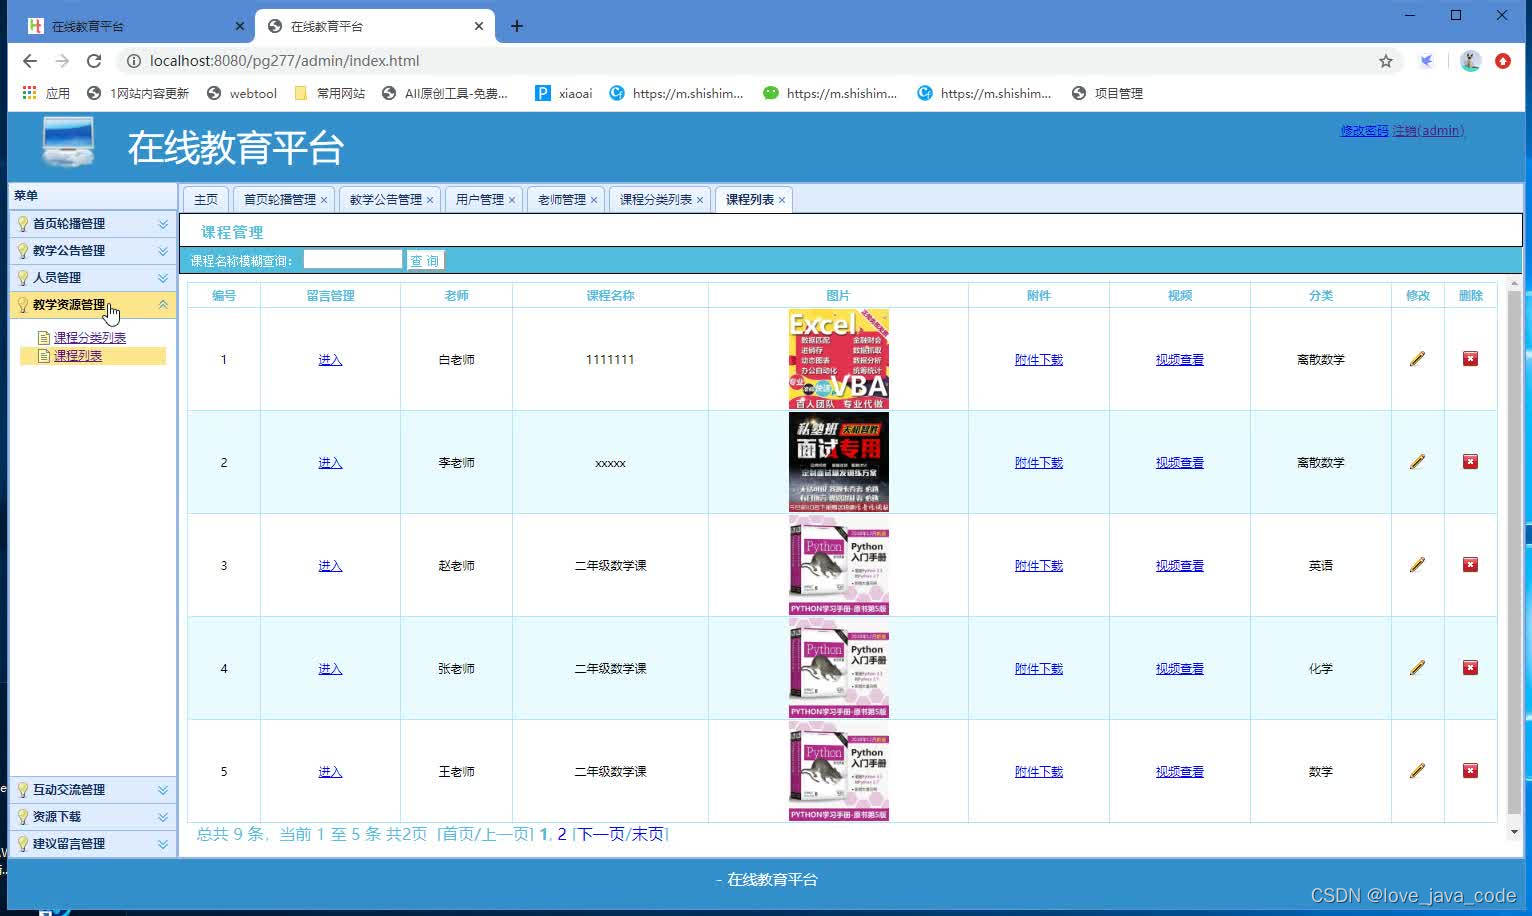Open 课程列表 in sidebar tree

(78, 356)
